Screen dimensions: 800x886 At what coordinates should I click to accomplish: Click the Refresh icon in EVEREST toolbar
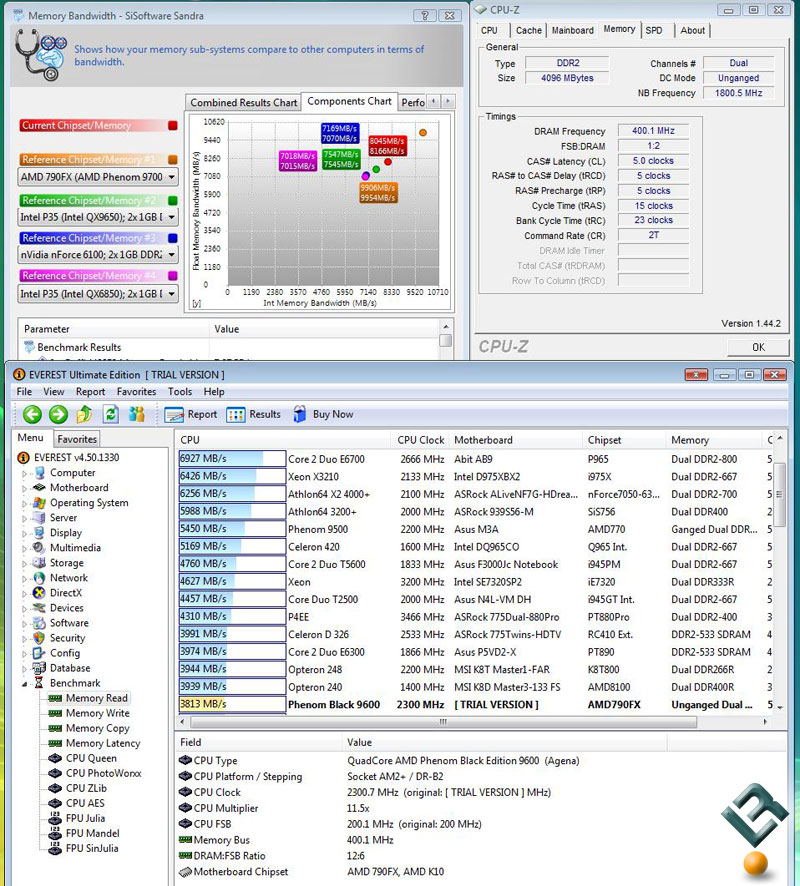[111, 414]
